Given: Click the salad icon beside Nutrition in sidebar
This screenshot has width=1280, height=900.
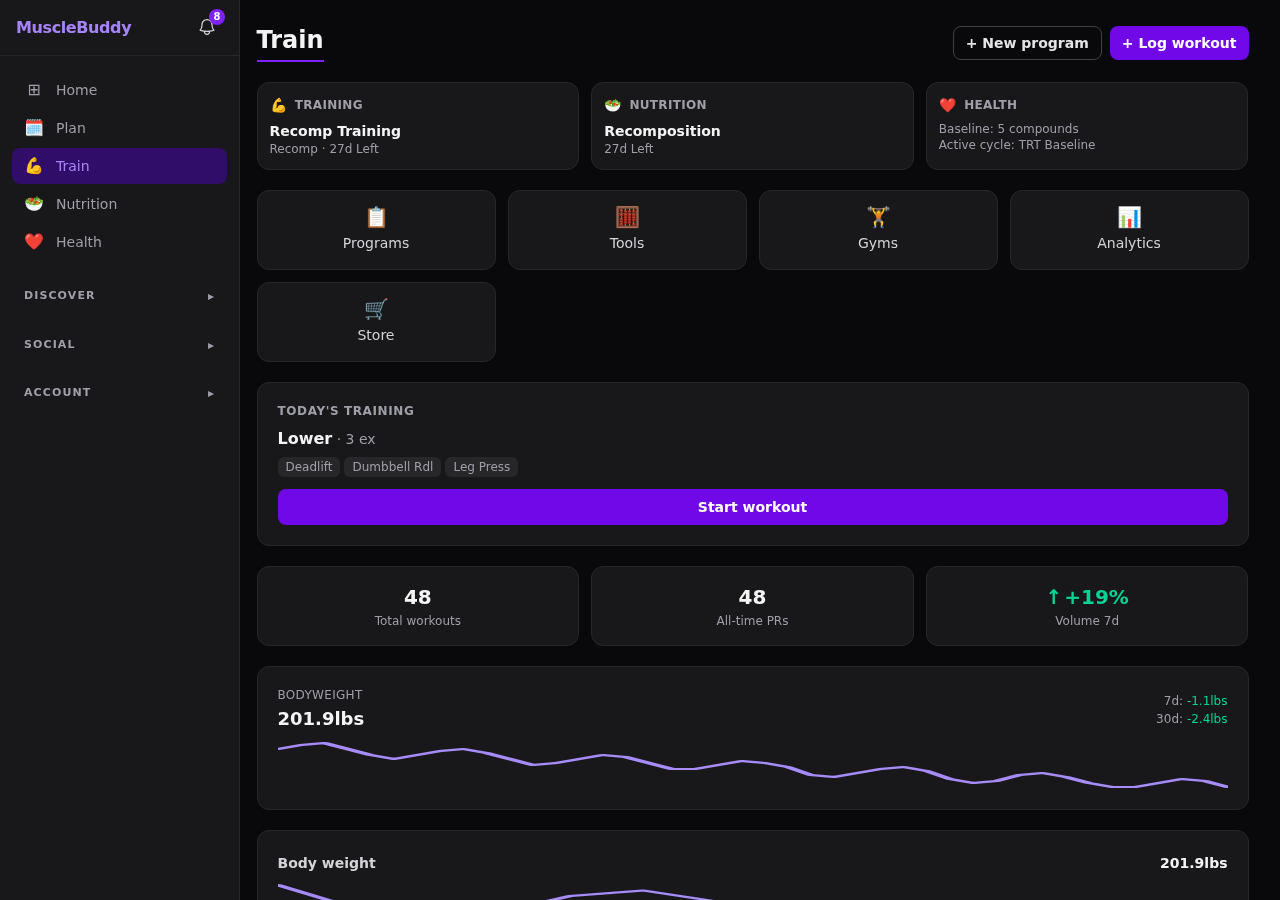Looking at the screenshot, I should coord(34,204).
